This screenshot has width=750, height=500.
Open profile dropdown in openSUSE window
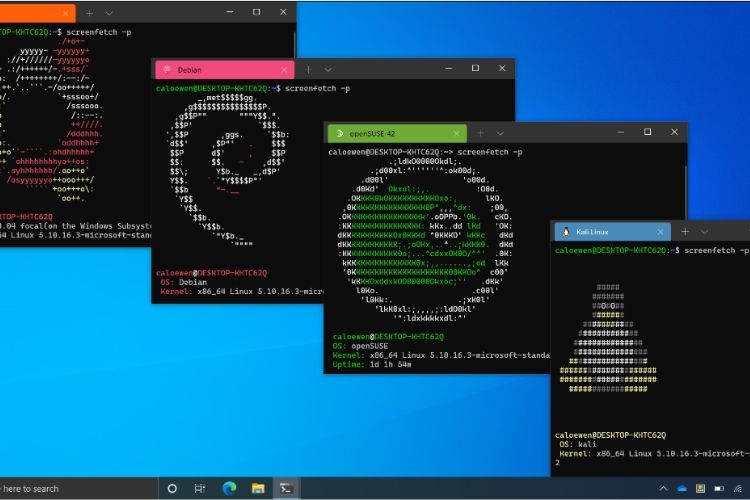pos(500,133)
